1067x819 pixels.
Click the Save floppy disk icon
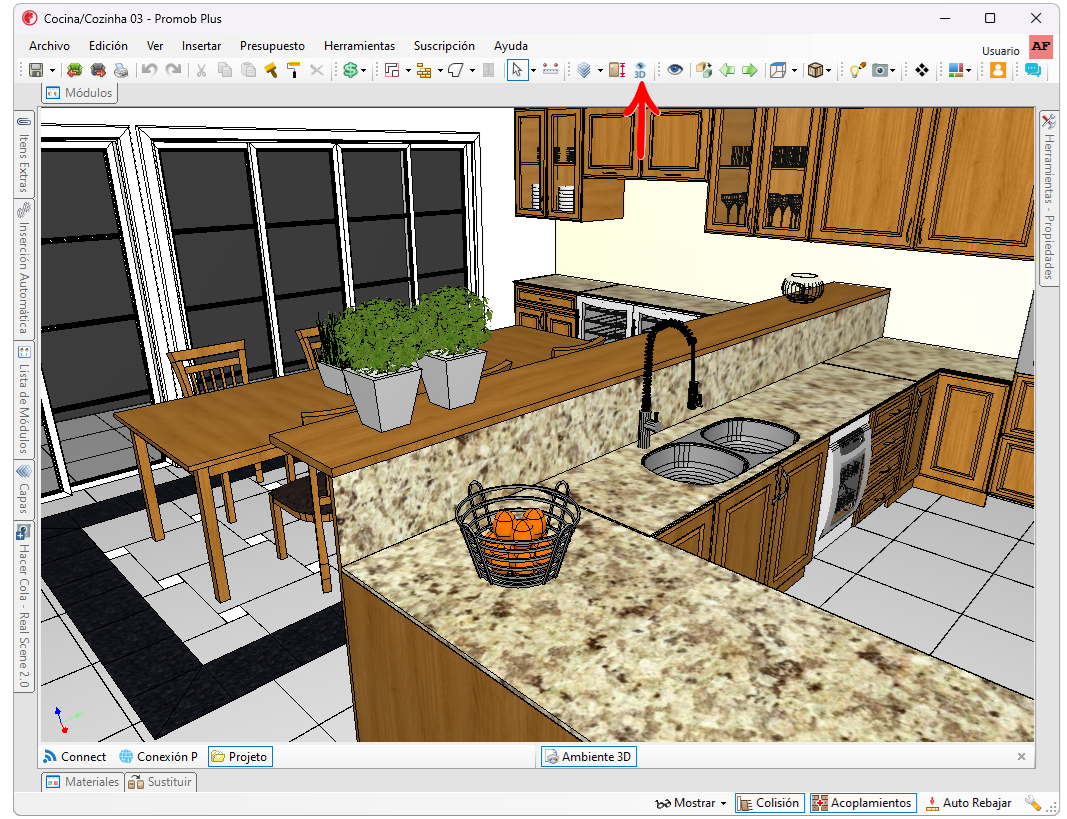tap(36, 70)
